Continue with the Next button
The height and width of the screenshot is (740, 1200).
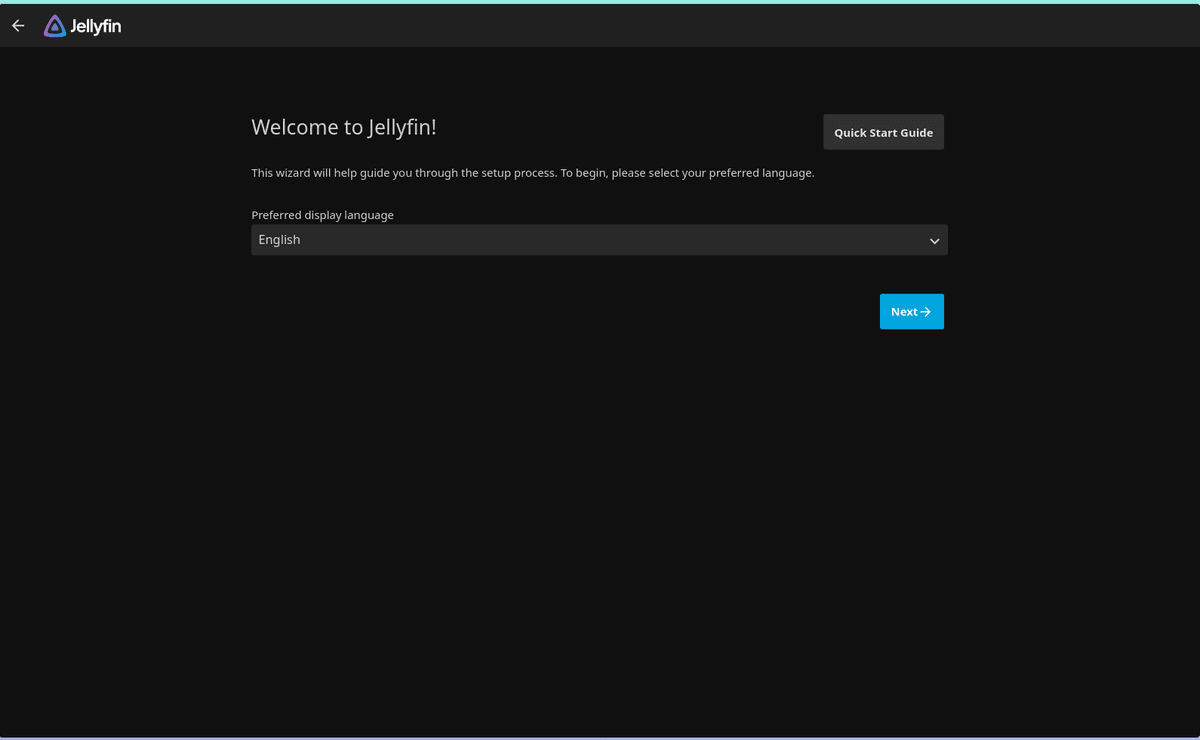[x=911, y=311]
